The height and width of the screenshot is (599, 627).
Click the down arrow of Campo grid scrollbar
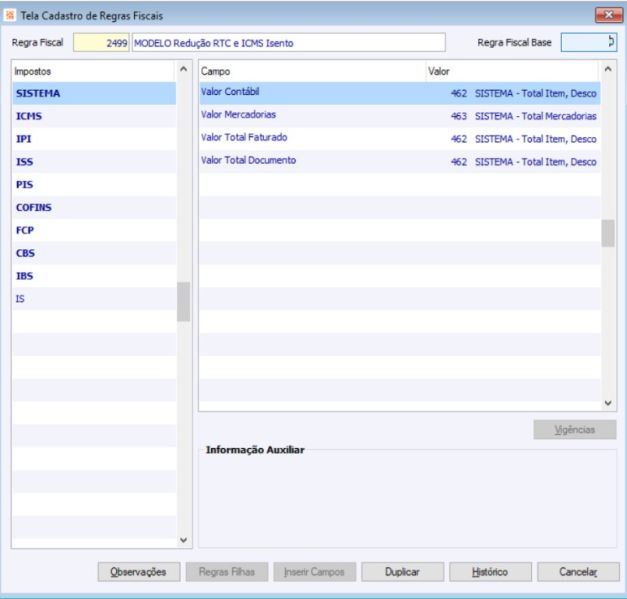pos(608,403)
